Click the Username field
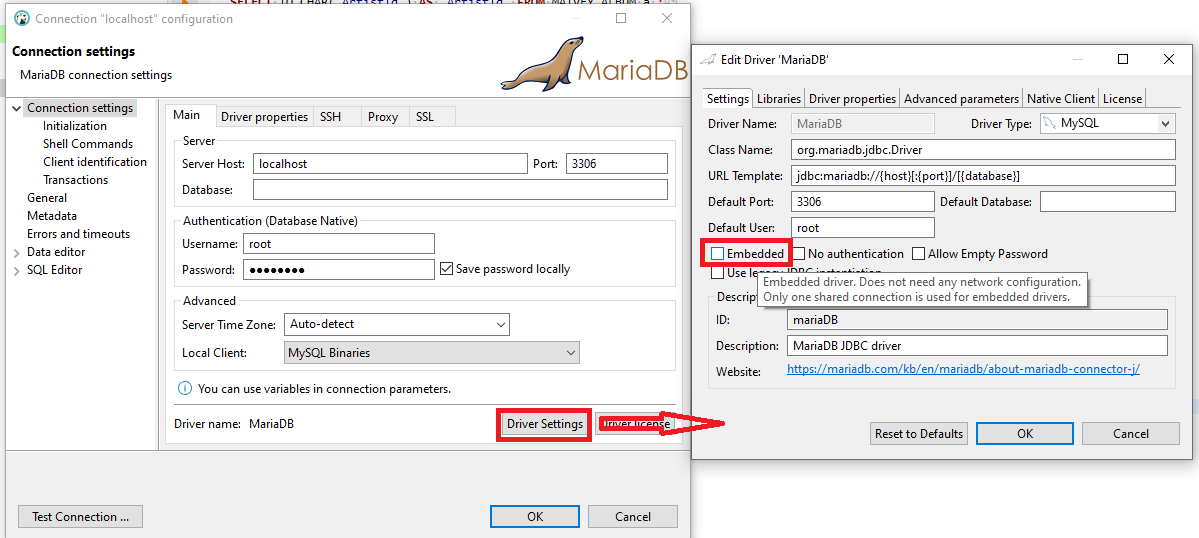Viewport: 1199px width, 538px height. (339, 244)
